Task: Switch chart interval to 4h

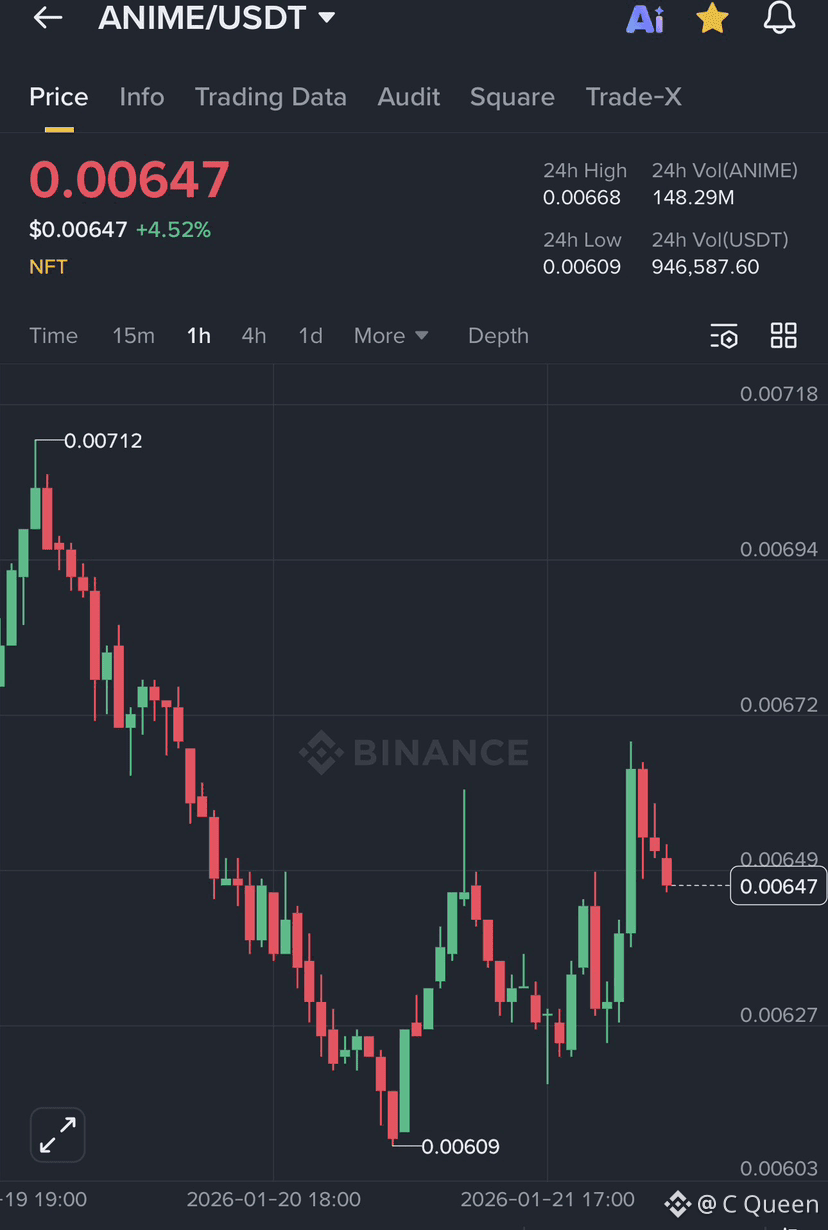Action: tap(253, 336)
